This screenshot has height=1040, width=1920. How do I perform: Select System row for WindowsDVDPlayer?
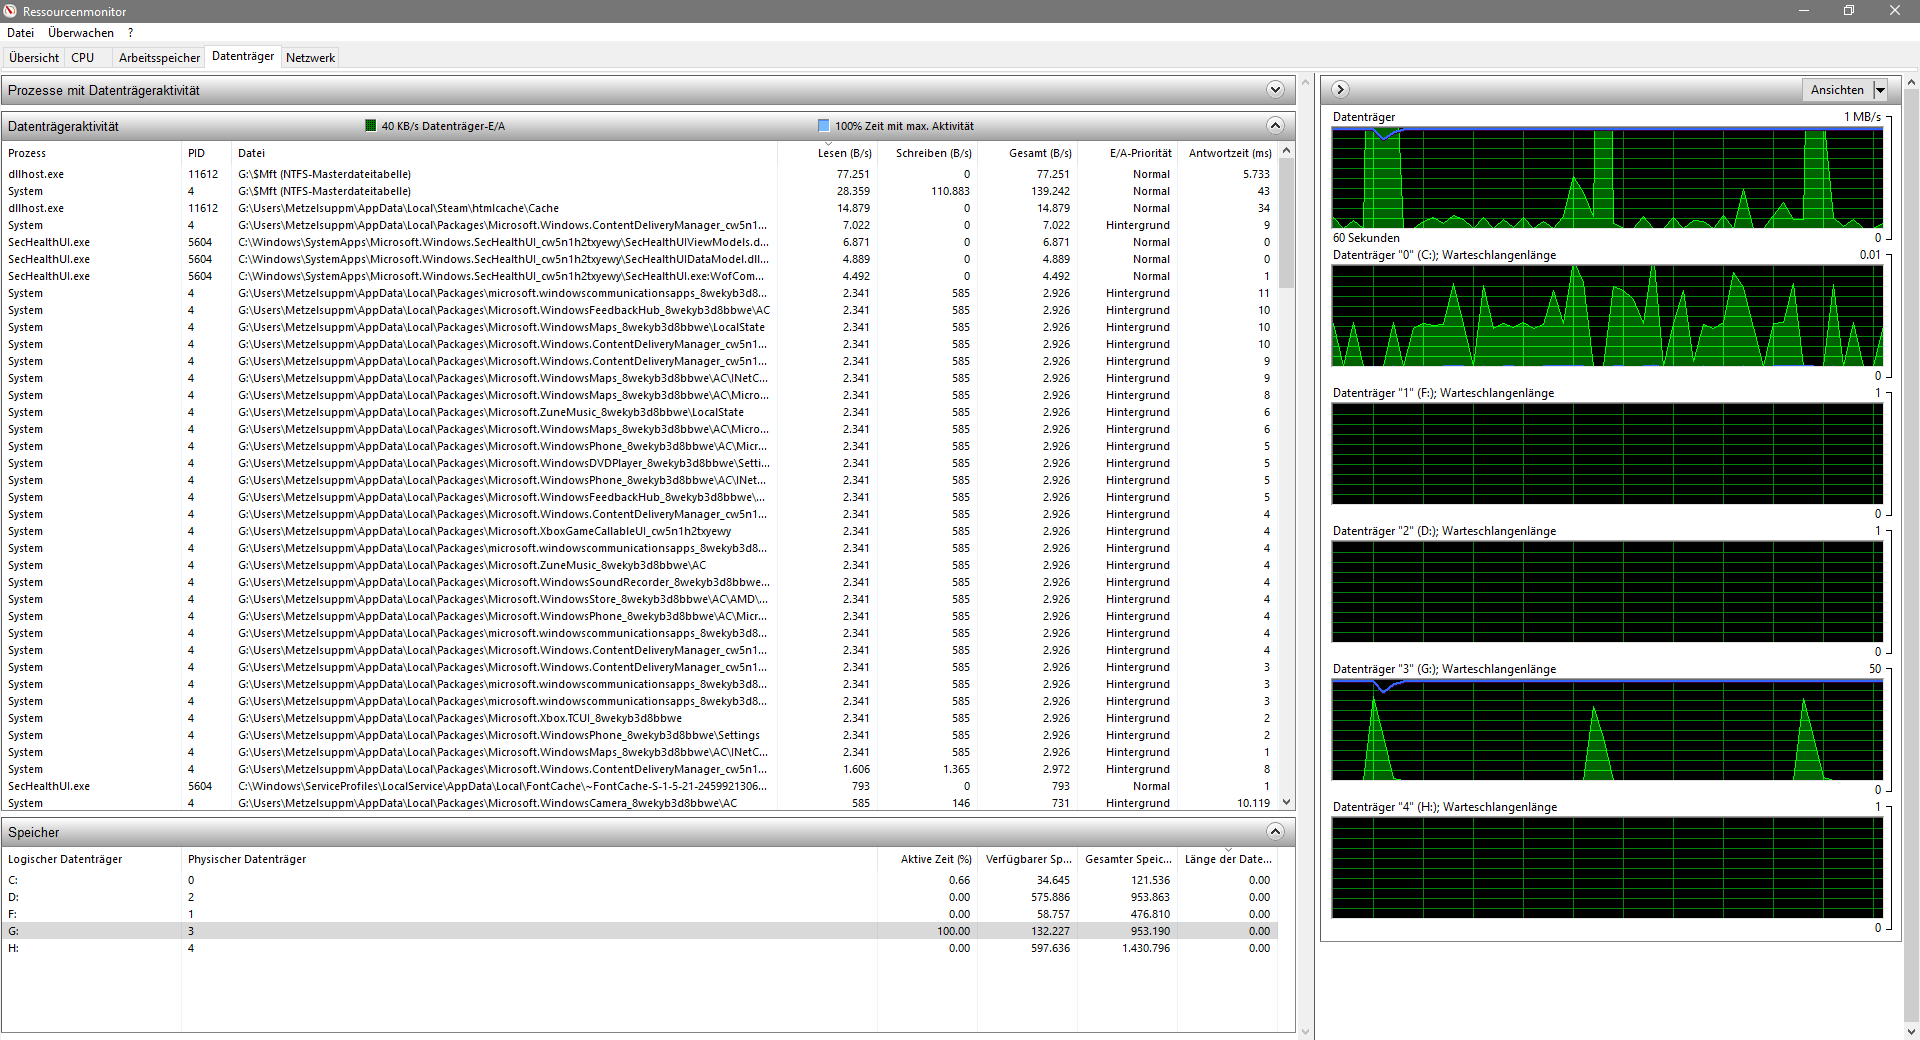pos(640,463)
